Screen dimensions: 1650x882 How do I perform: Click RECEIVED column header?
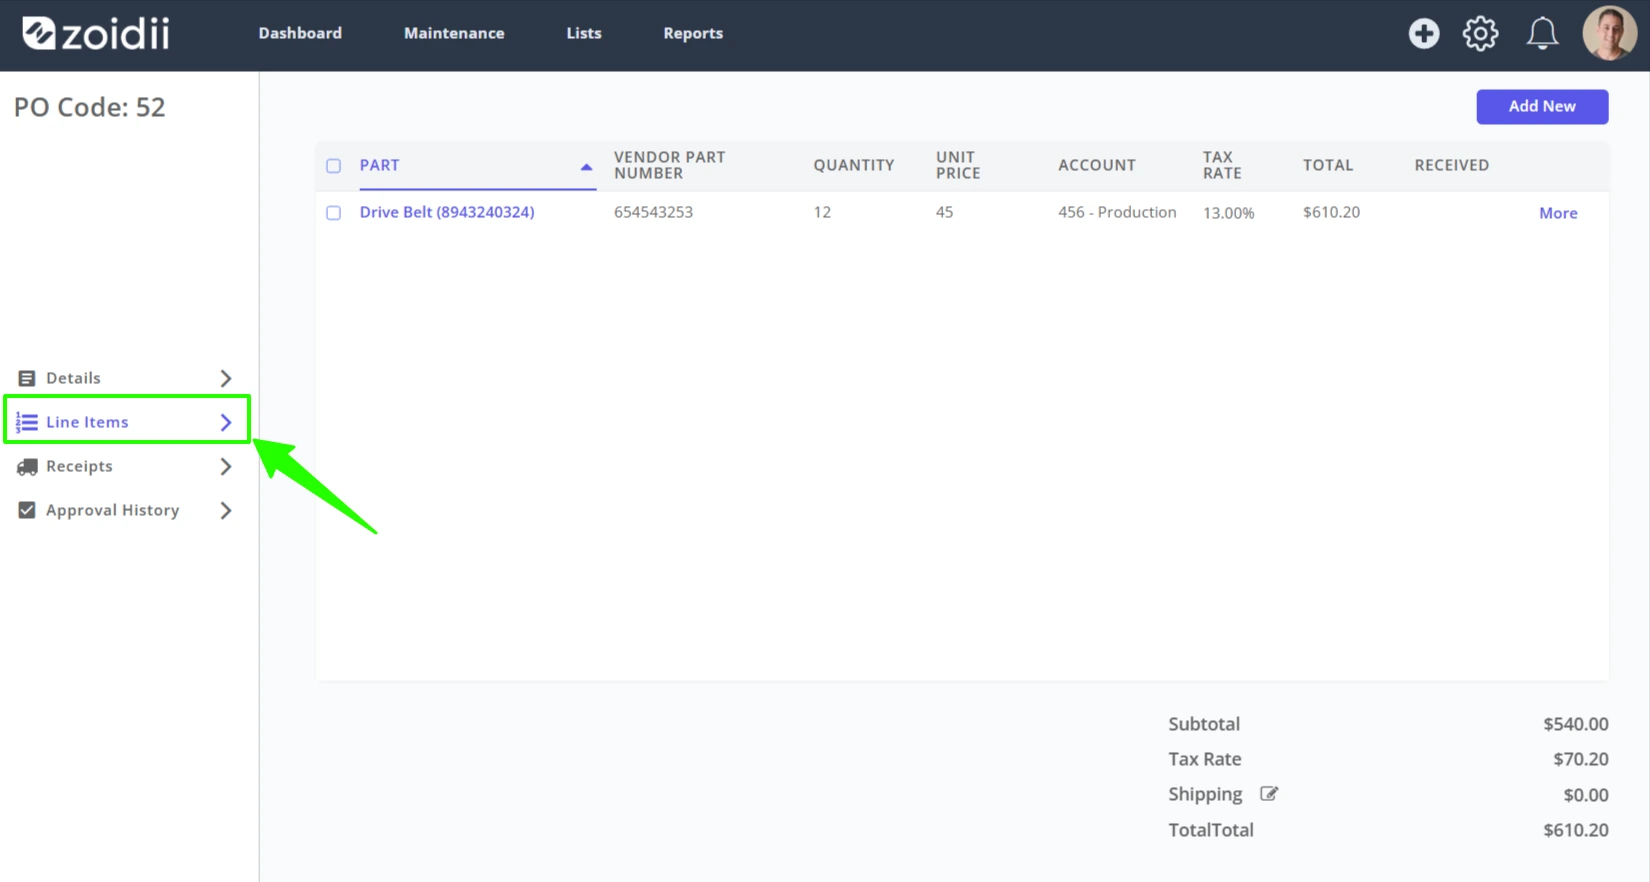tap(1451, 165)
